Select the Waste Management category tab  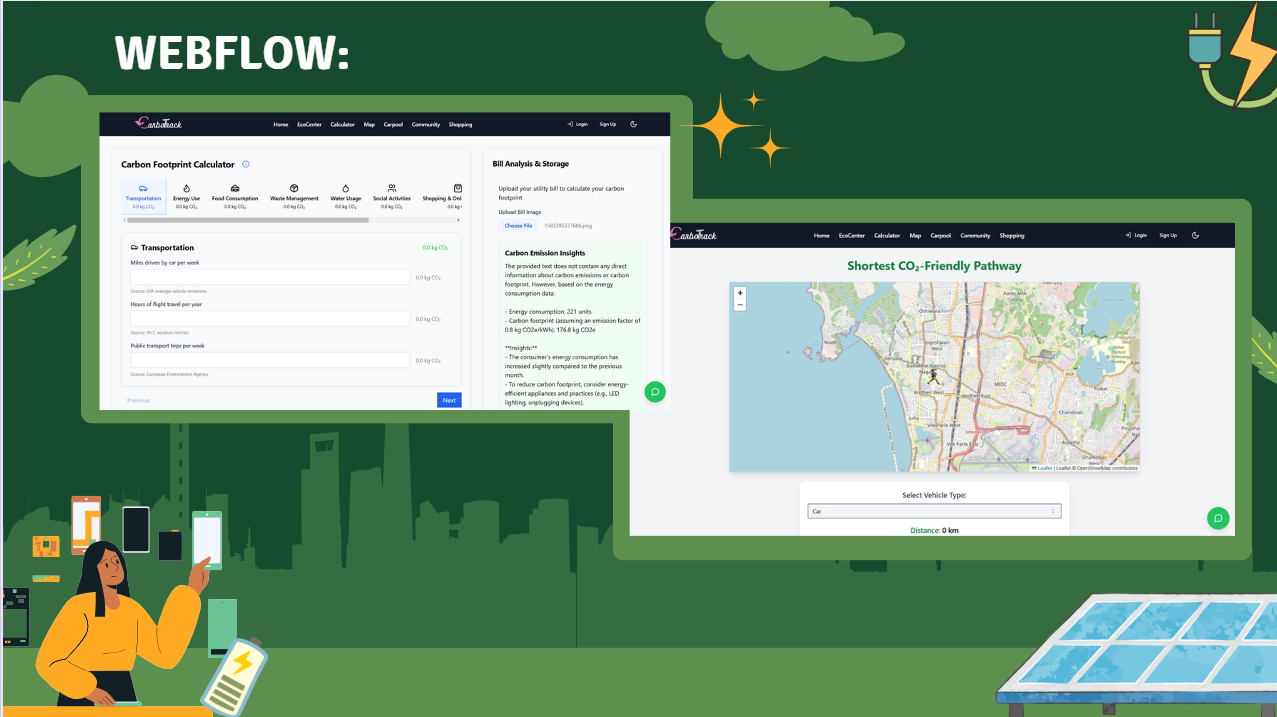click(294, 197)
